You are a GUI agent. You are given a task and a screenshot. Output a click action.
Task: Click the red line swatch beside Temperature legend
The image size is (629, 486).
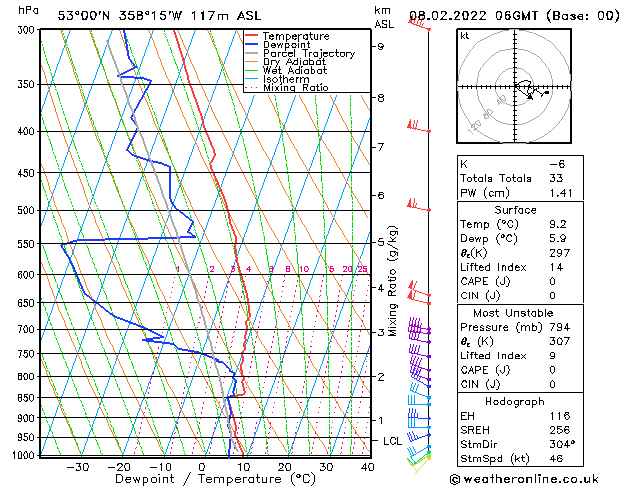pos(252,36)
